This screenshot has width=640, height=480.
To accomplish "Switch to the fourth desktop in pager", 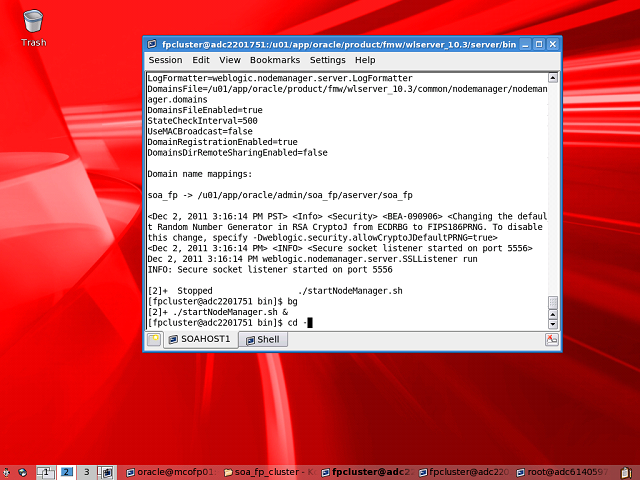I will [x=107, y=472].
